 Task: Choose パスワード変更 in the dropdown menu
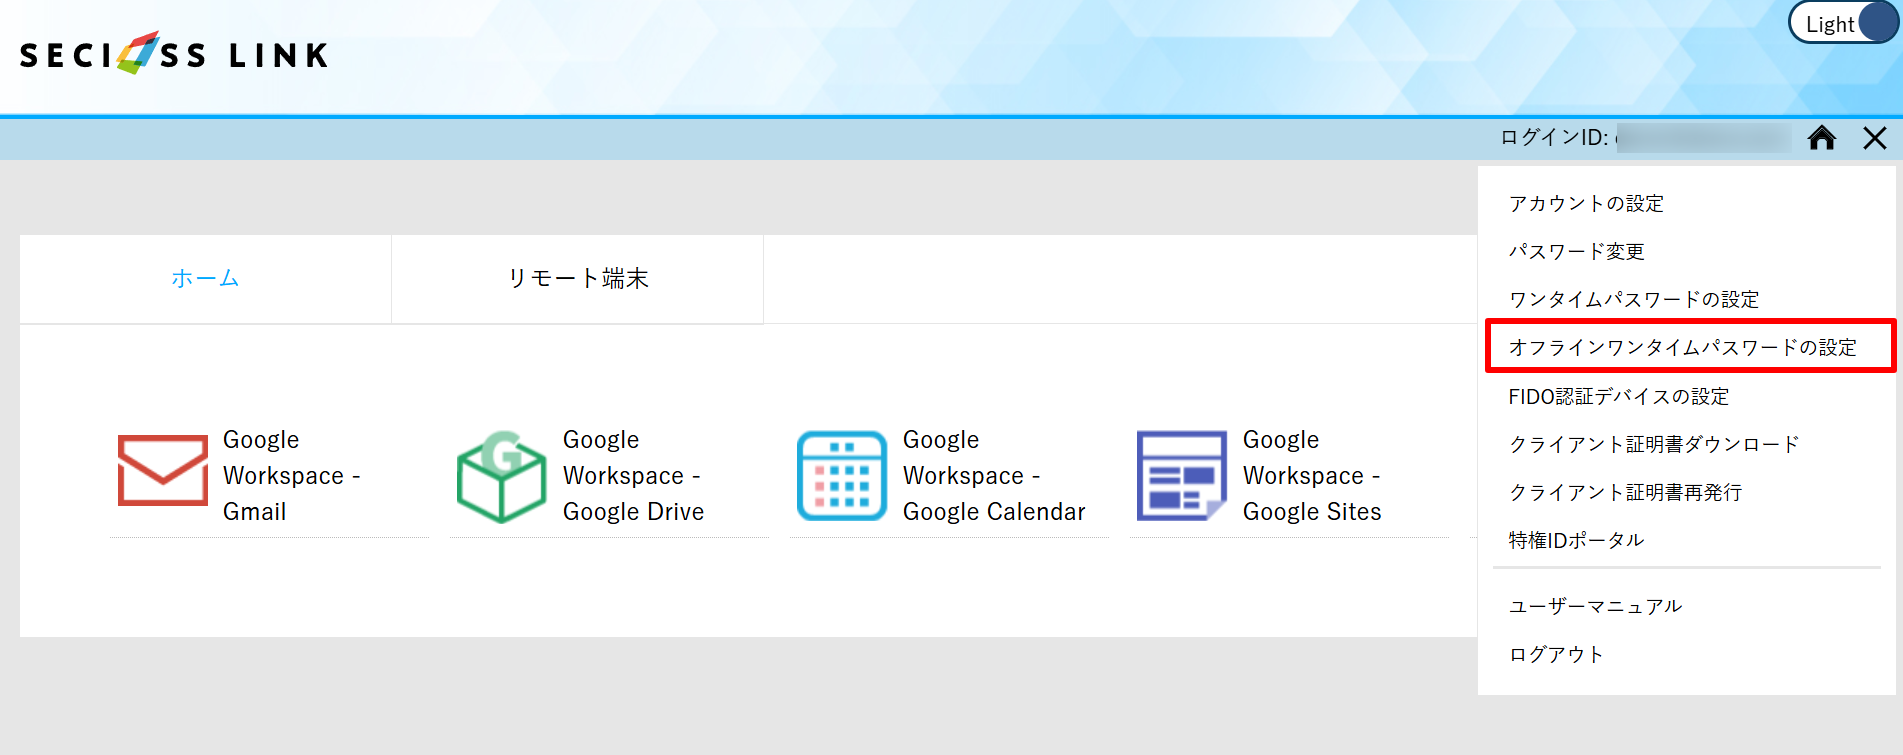1576,252
